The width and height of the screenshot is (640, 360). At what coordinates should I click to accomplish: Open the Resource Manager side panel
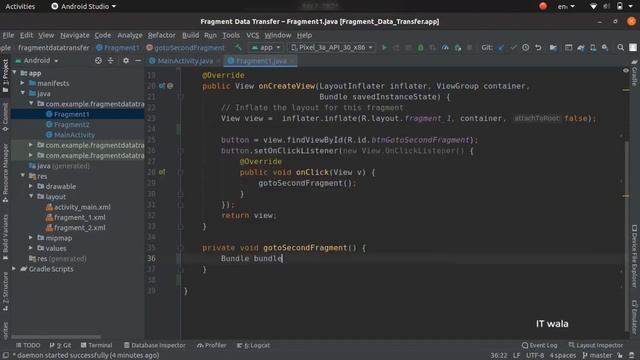5,172
